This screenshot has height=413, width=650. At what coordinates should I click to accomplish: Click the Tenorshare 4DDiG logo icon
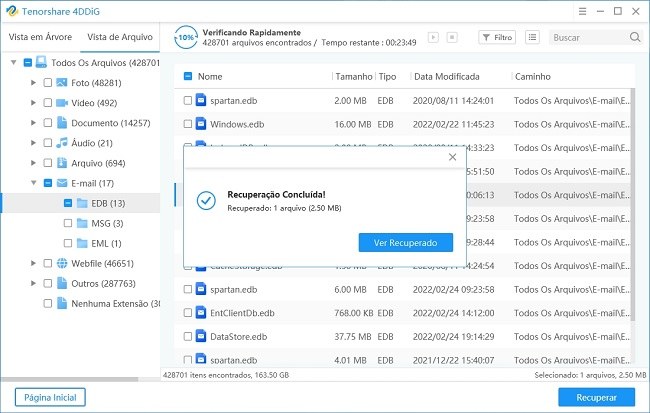tap(12, 11)
